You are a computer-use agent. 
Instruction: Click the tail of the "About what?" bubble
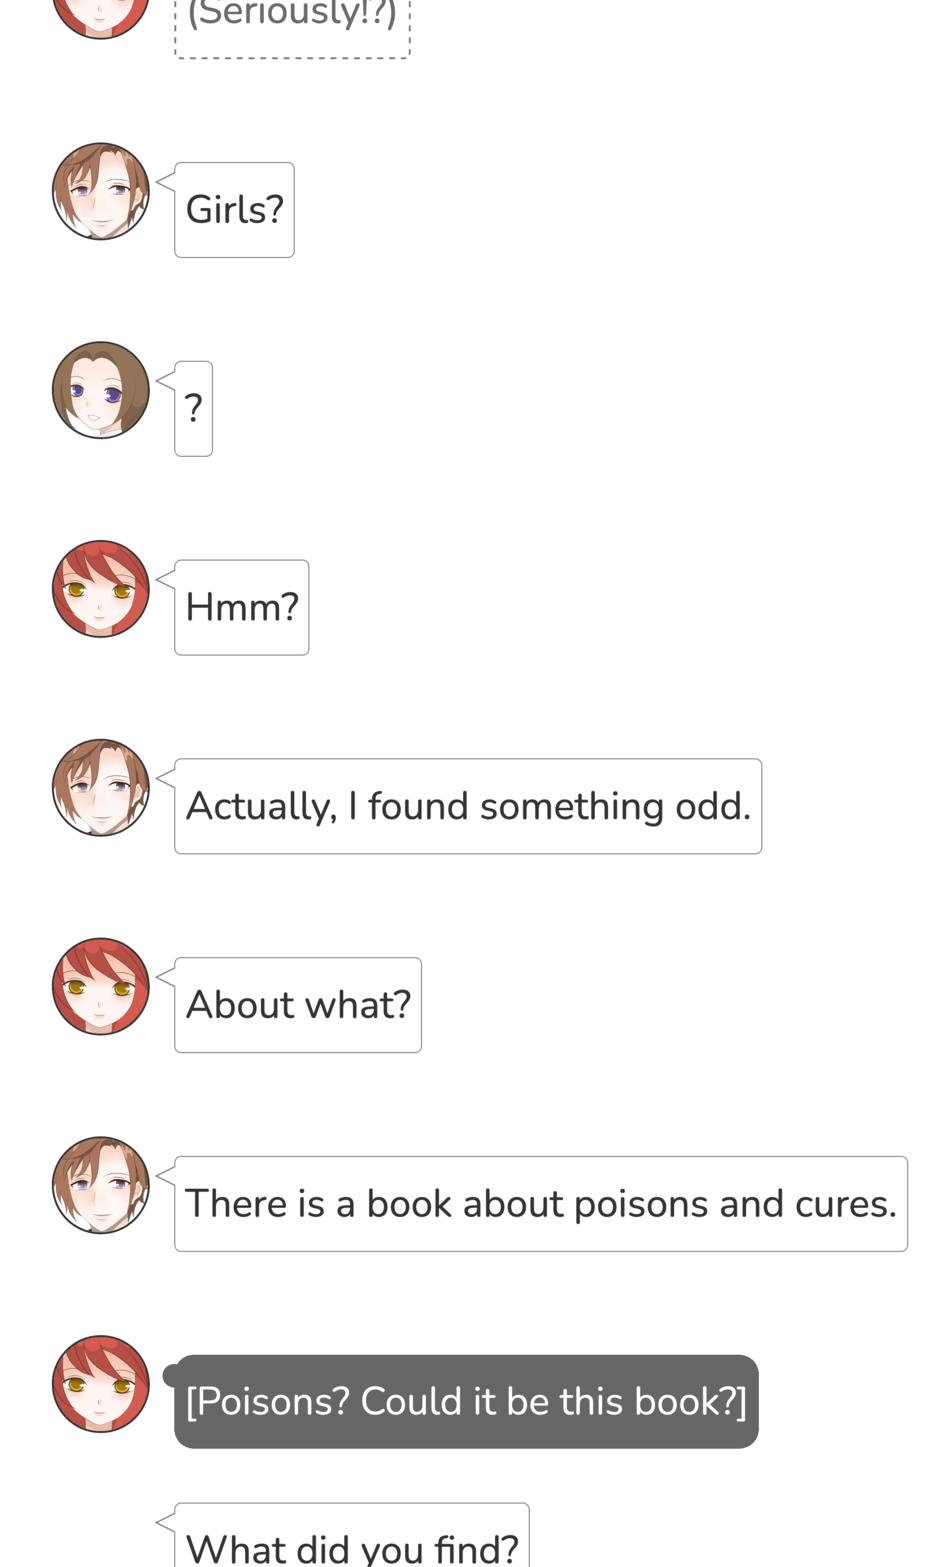click(166, 975)
